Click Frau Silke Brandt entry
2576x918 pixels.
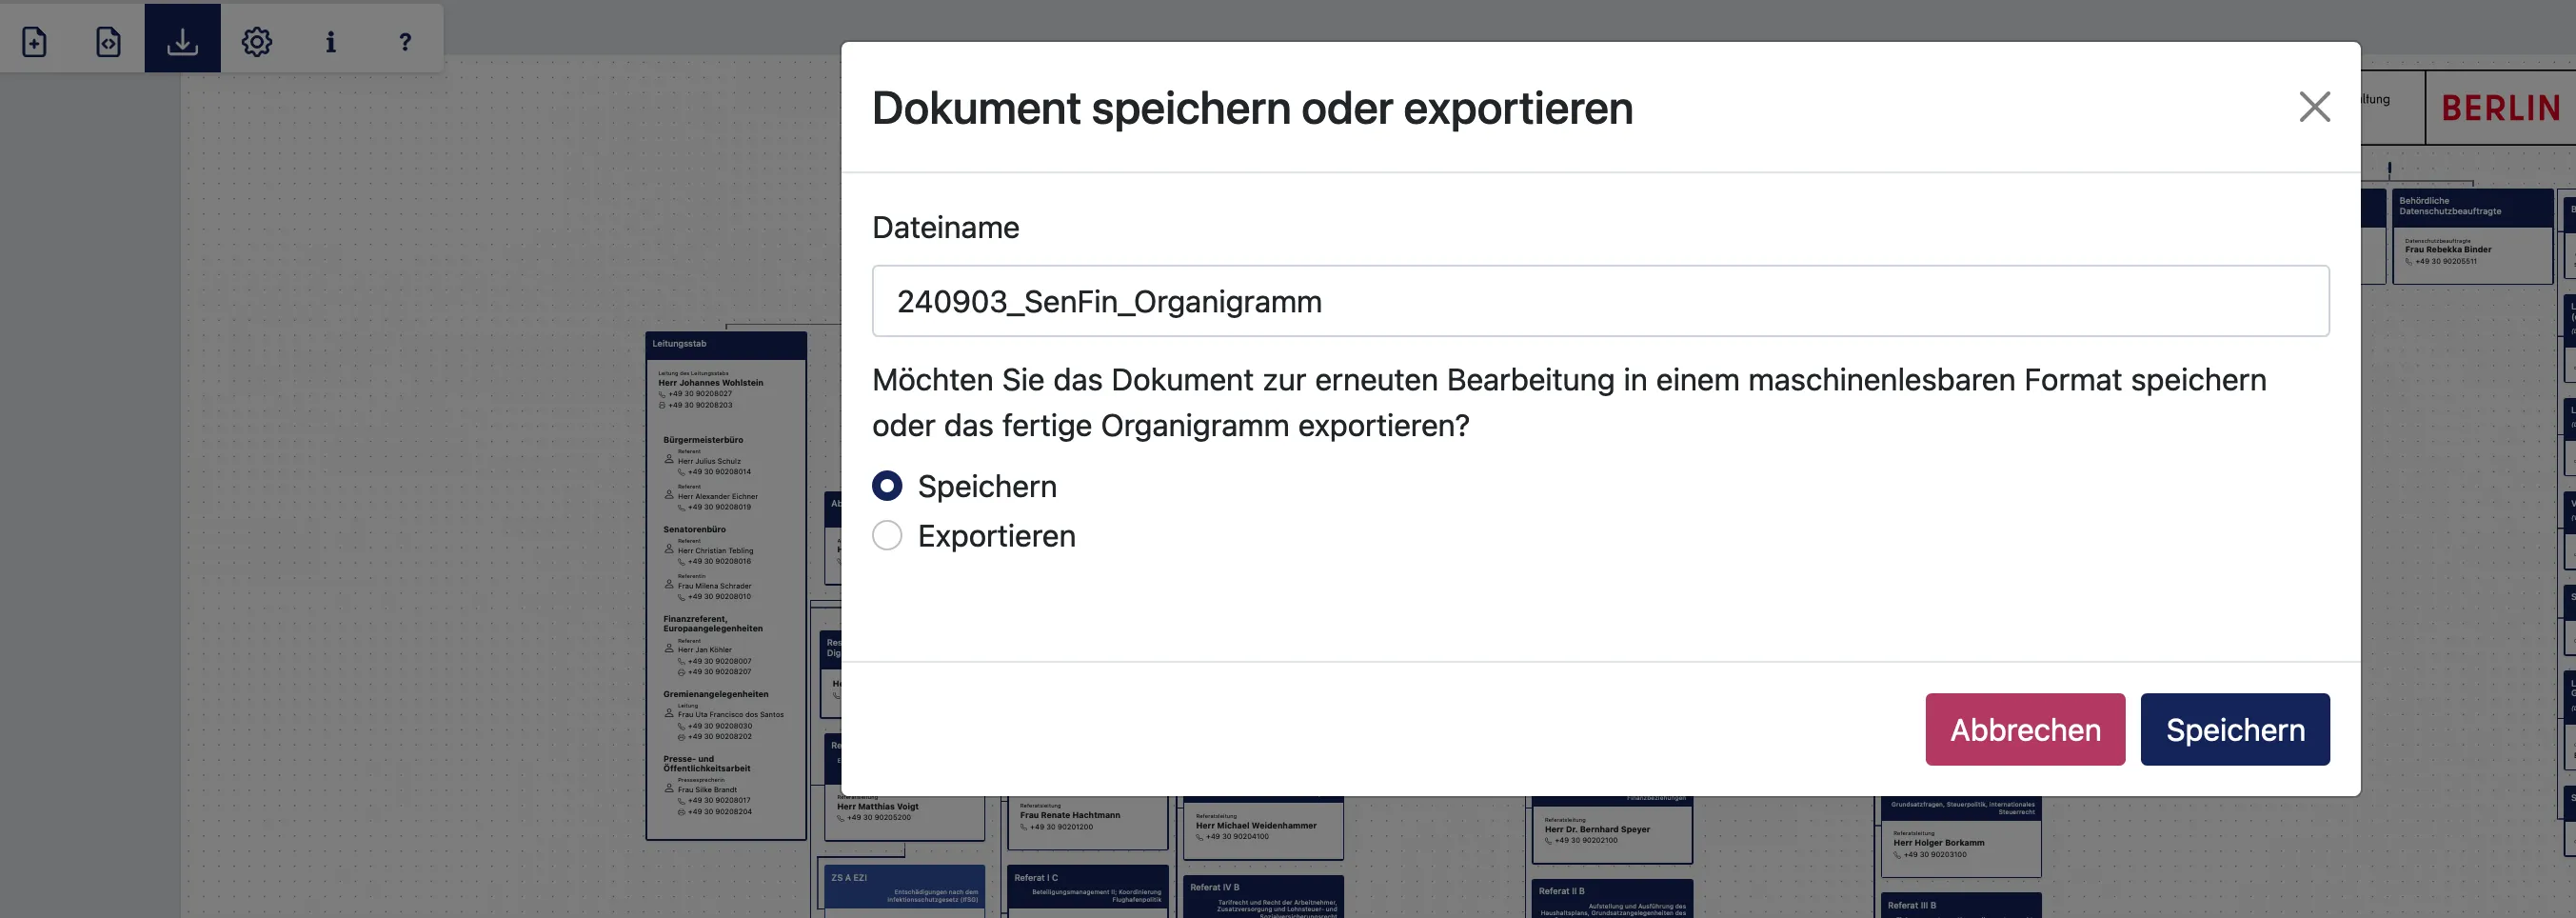tap(707, 790)
